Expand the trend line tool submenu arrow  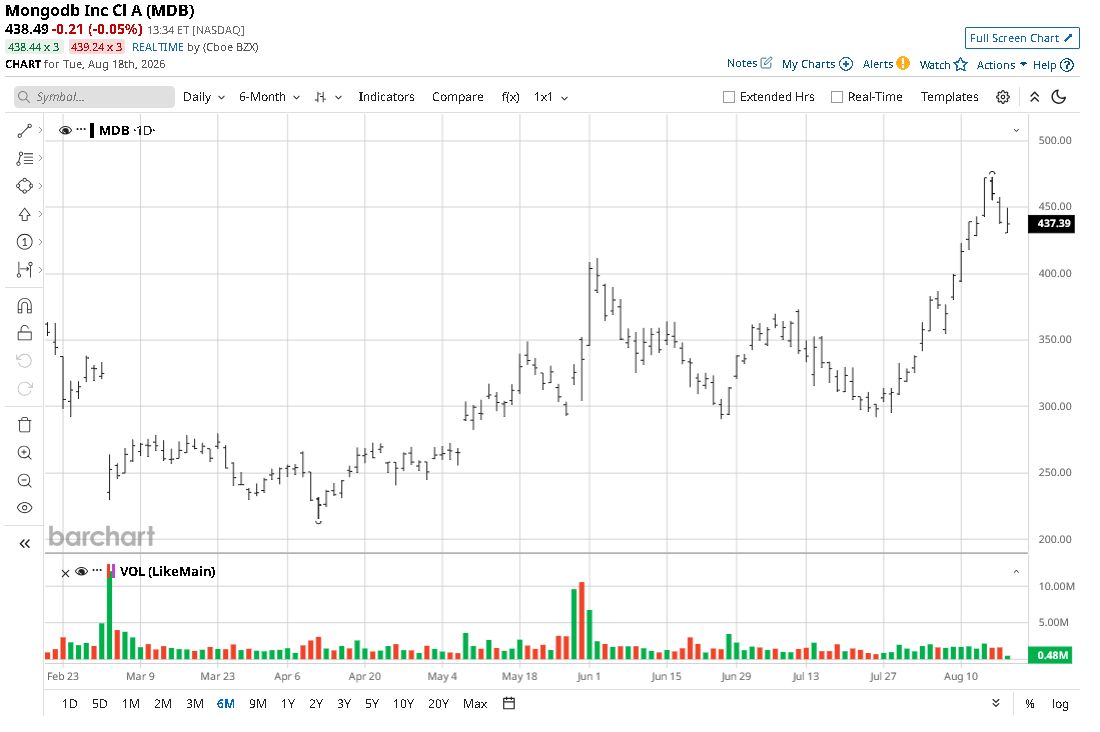click(x=40, y=130)
